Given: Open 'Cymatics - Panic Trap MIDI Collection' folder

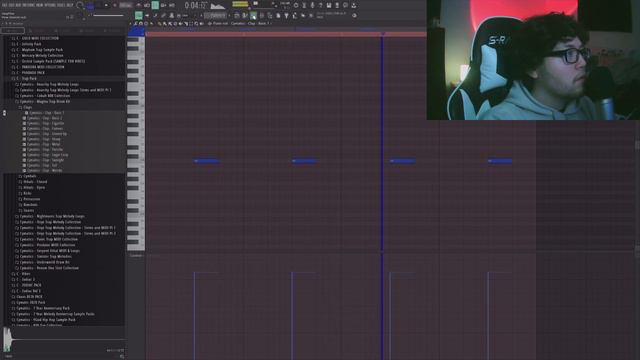Looking at the screenshot, I should [49, 239].
